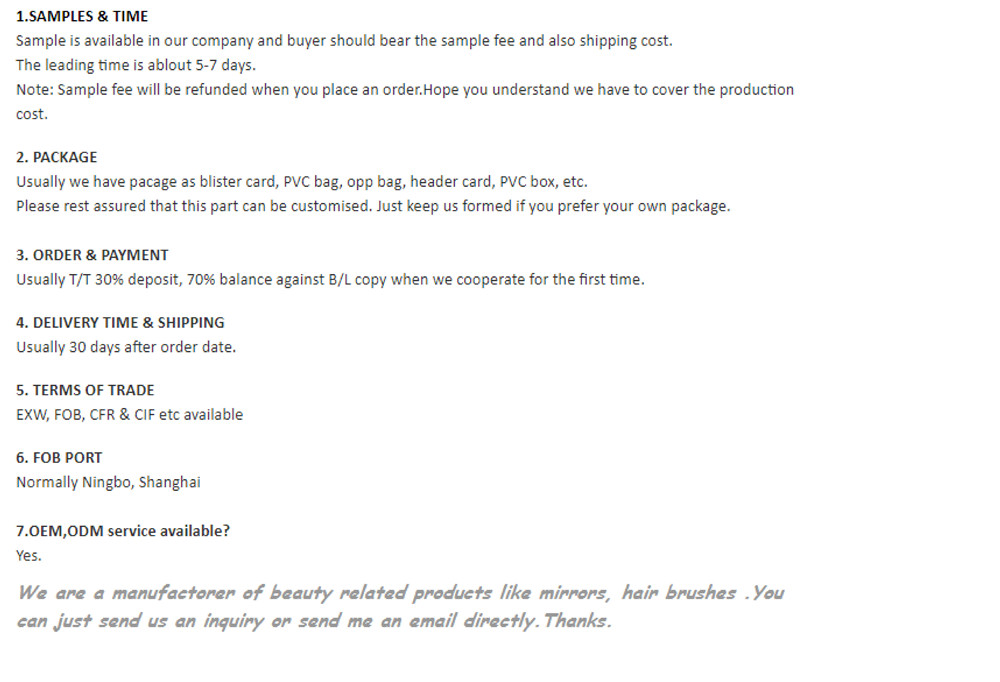Screen dimensions: 1000x682
Task: Click the 'Normally Ningbo, Shanghai' text
Action: [x=108, y=483]
